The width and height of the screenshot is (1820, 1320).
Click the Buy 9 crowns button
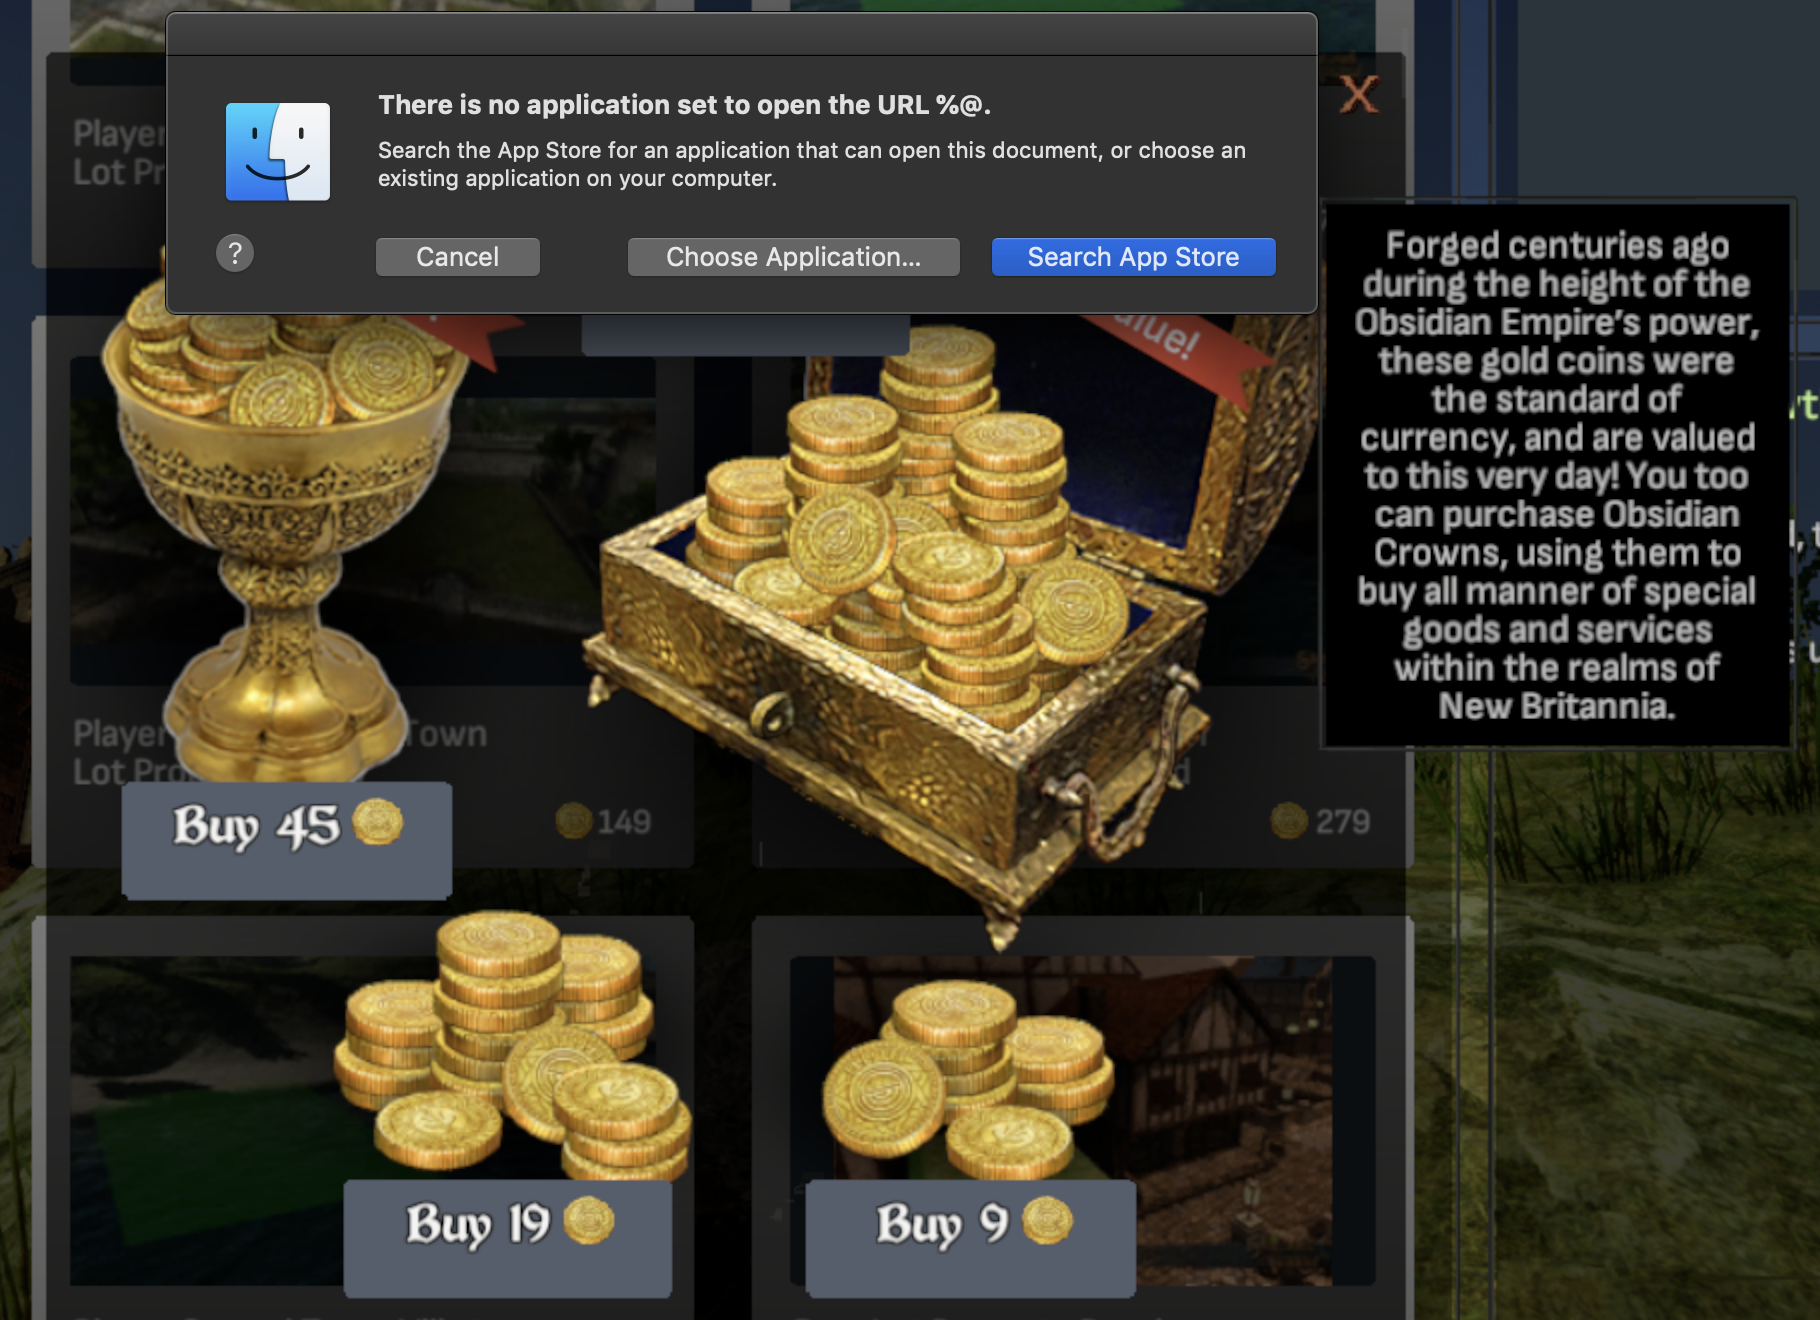tap(970, 1238)
